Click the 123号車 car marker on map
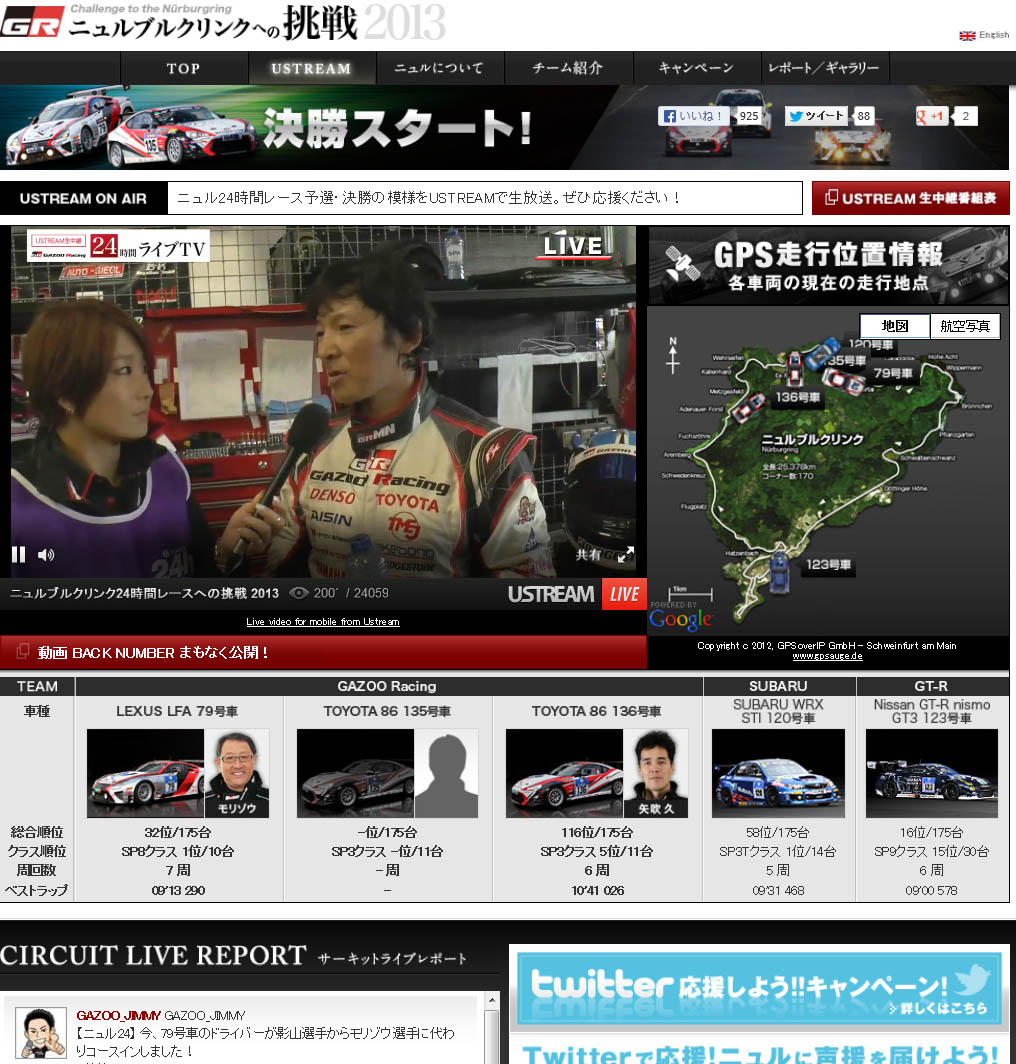1016x1064 pixels. tap(828, 565)
